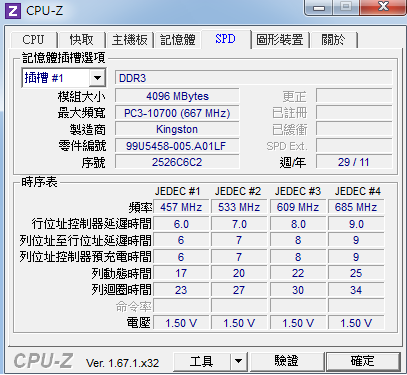Click the JEDEC #1 column header
407x375 pixels.
tap(177, 191)
